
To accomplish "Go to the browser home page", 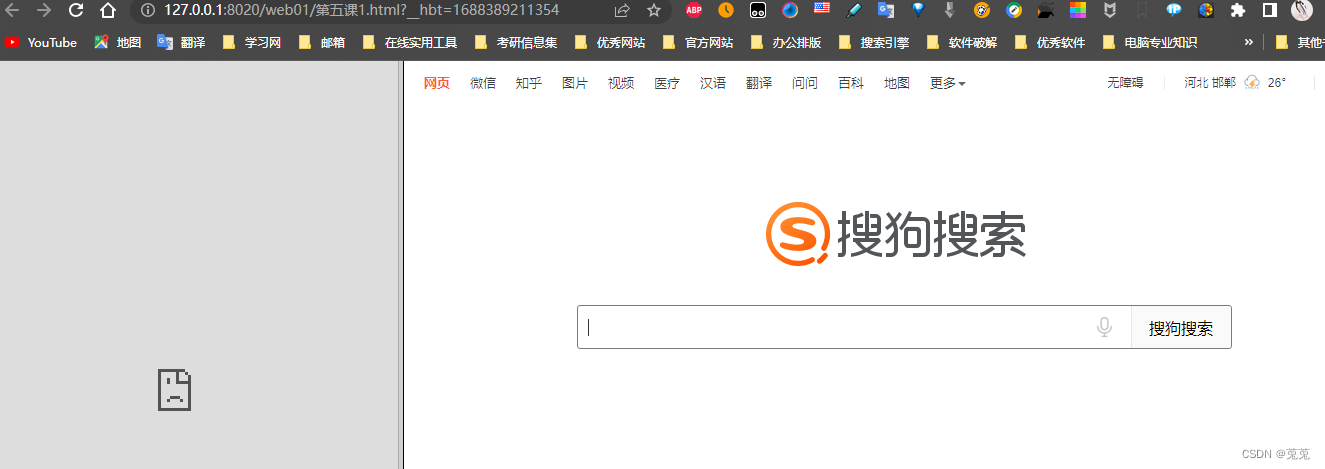I will tap(108, 10).
